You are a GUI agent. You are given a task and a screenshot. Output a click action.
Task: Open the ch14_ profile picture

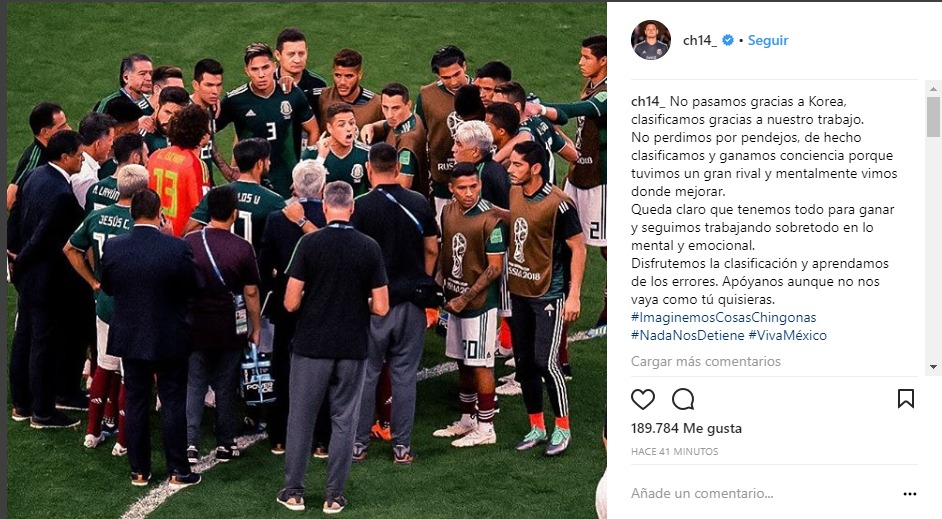[x=650, y=40]
